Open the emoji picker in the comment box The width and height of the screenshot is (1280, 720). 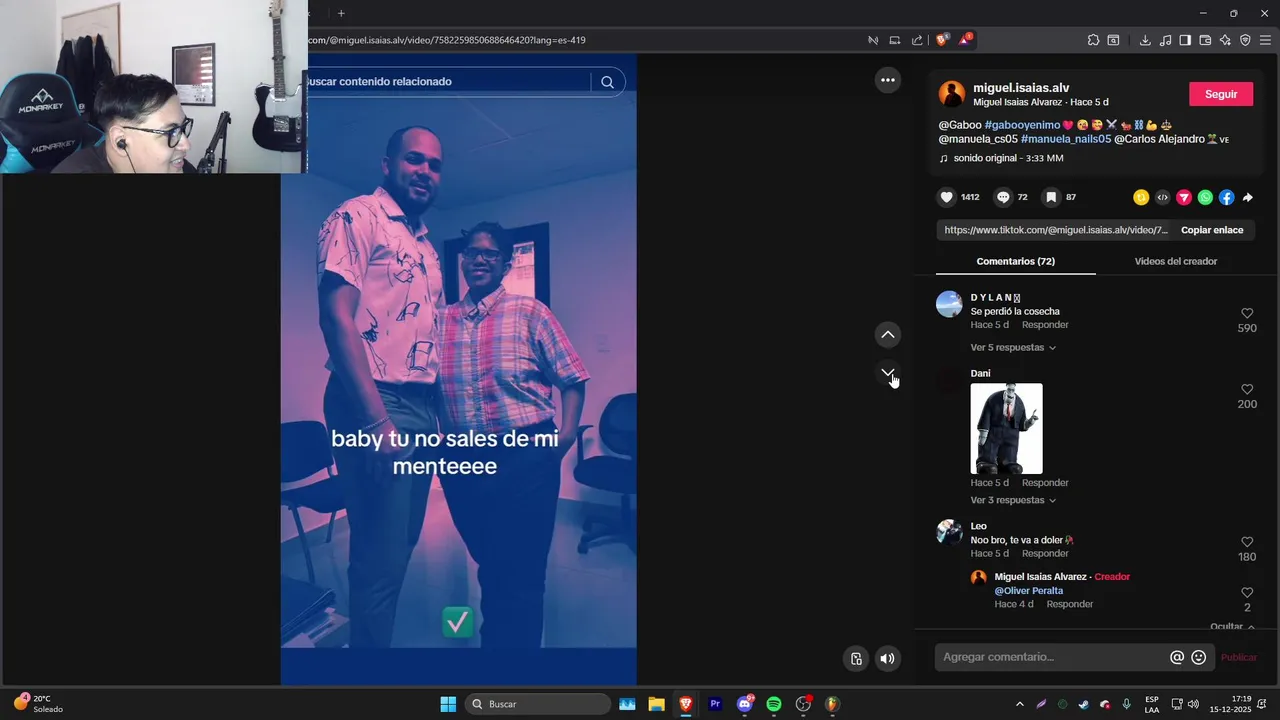pos(1199,657)
